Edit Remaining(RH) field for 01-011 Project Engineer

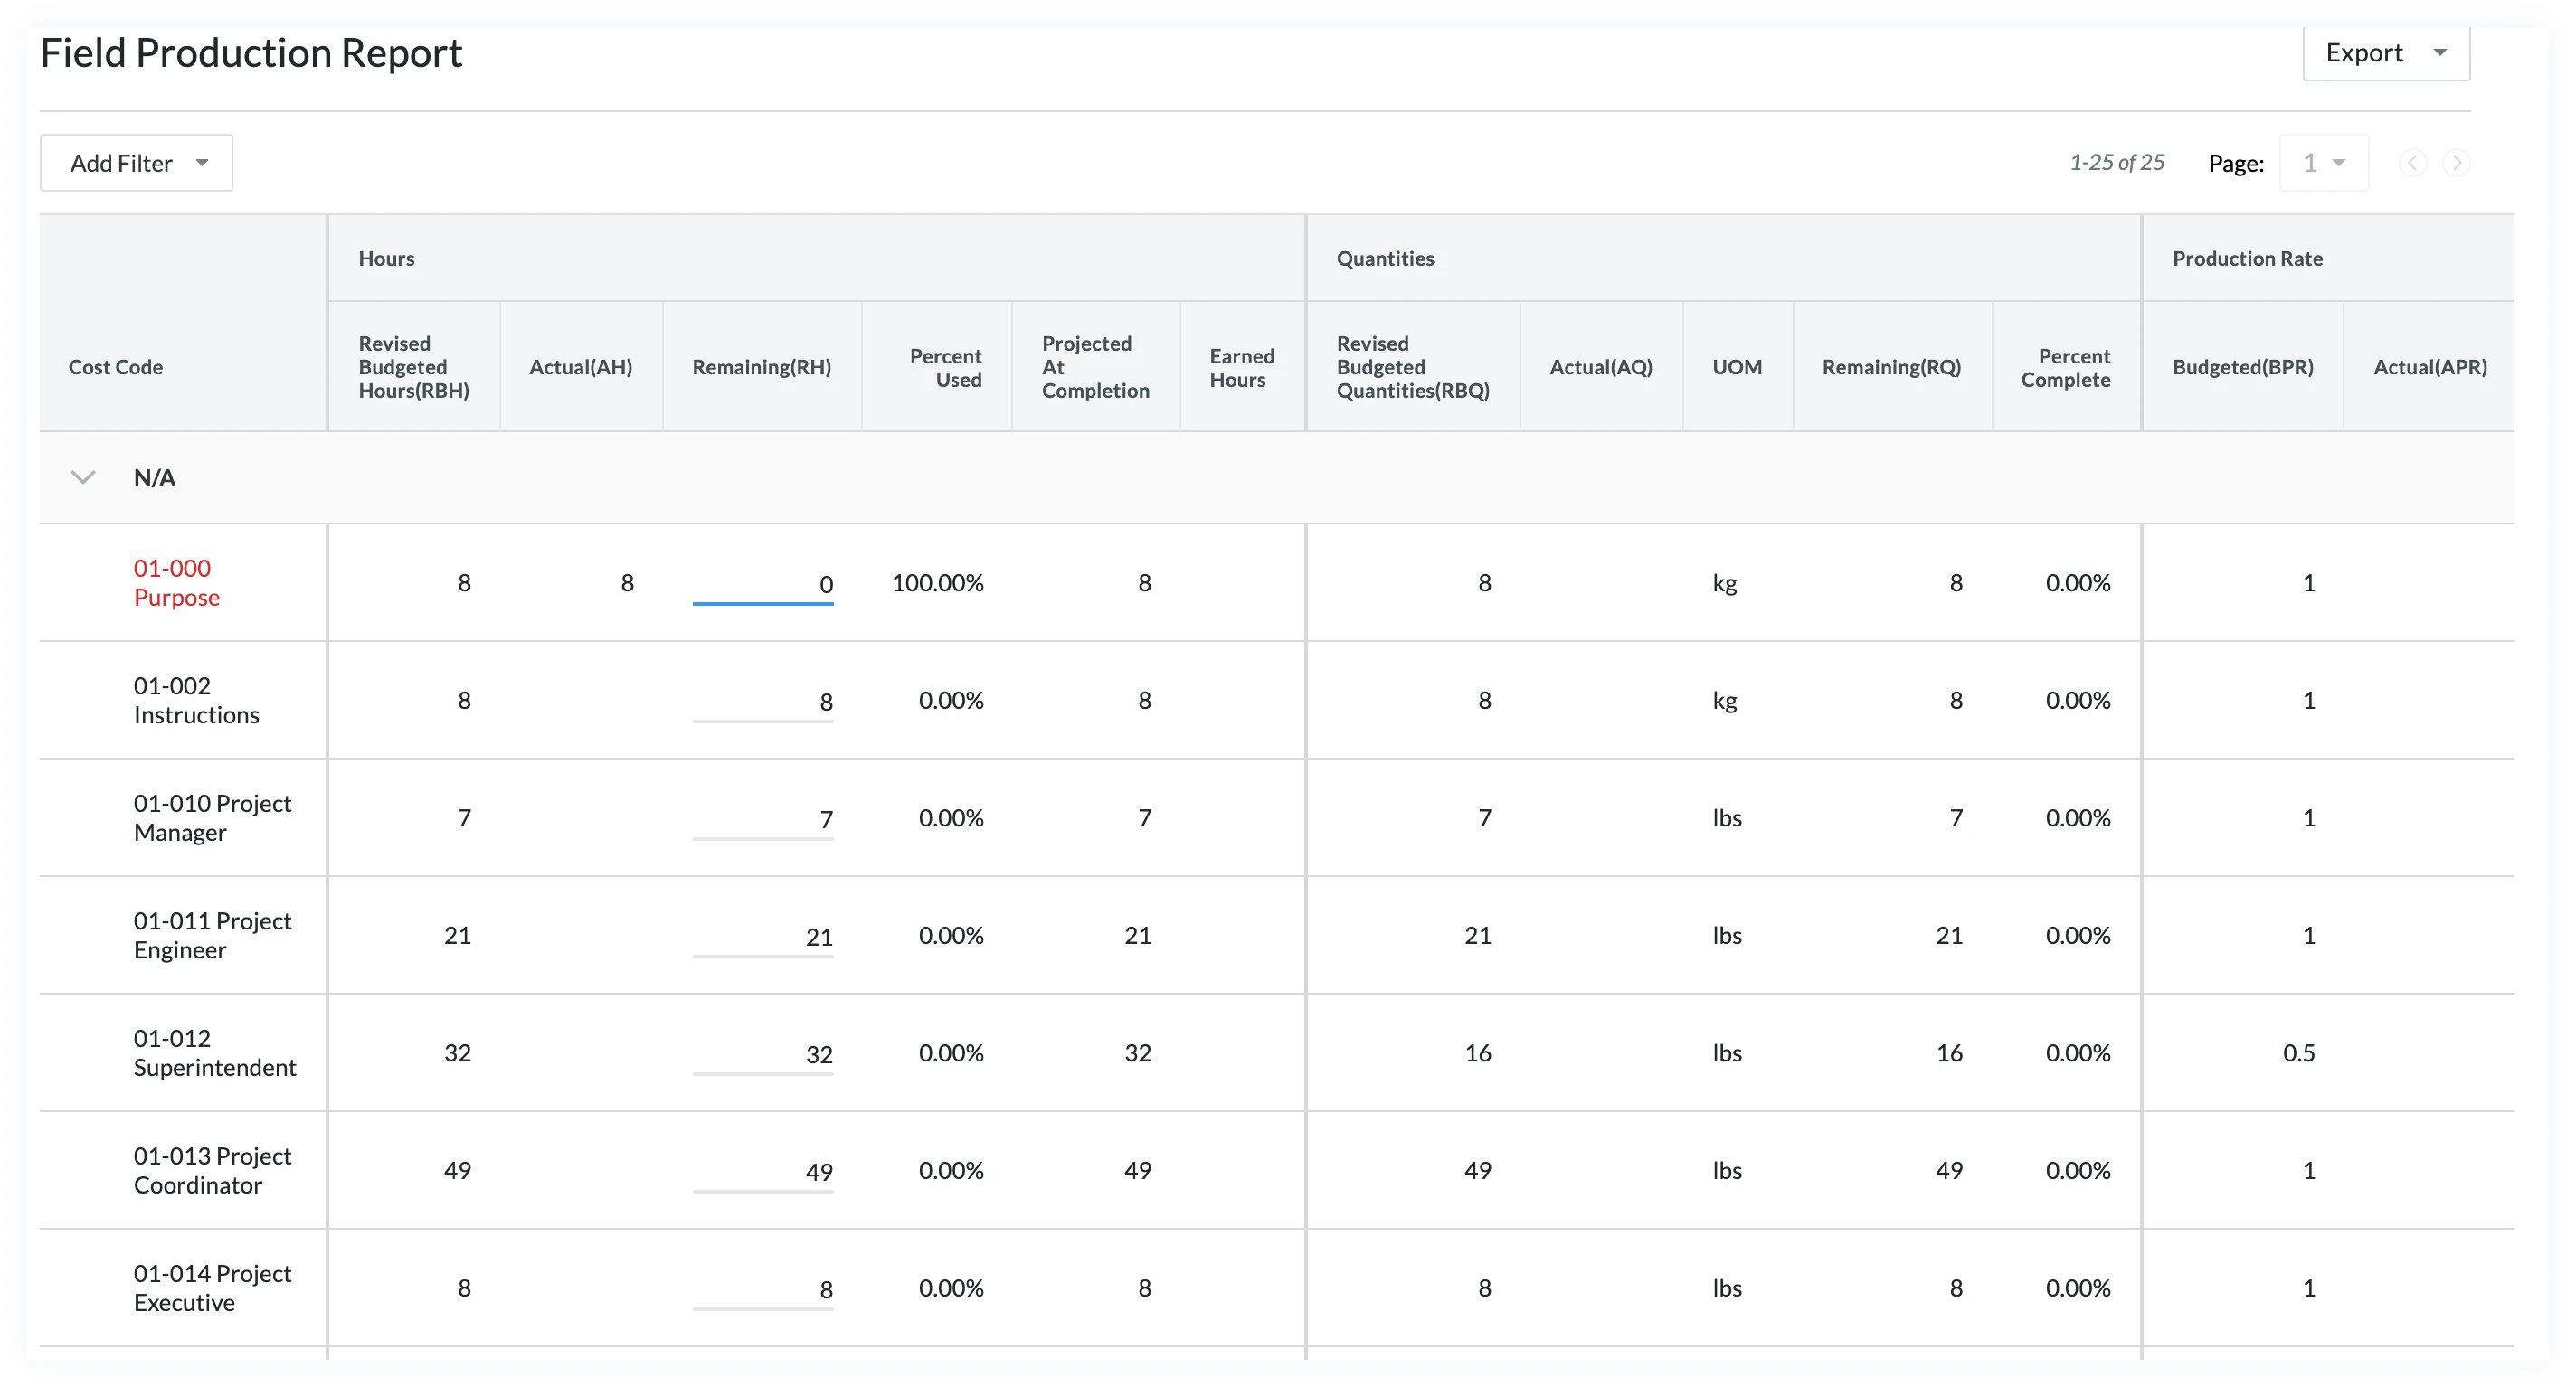coord(763,937)
